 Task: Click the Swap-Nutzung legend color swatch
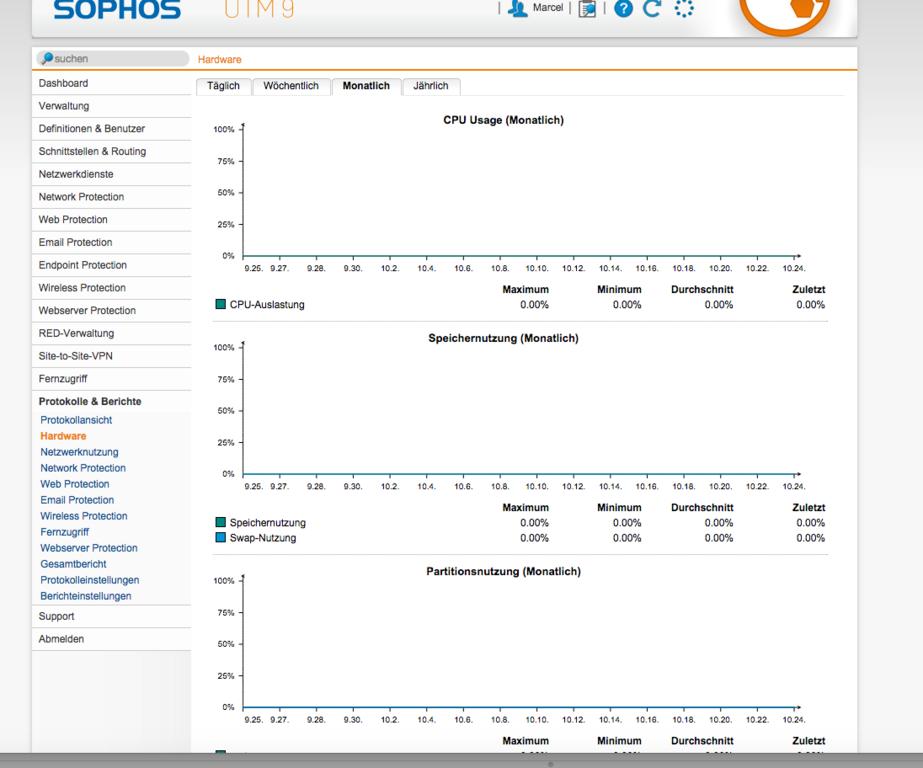point(221,537)
